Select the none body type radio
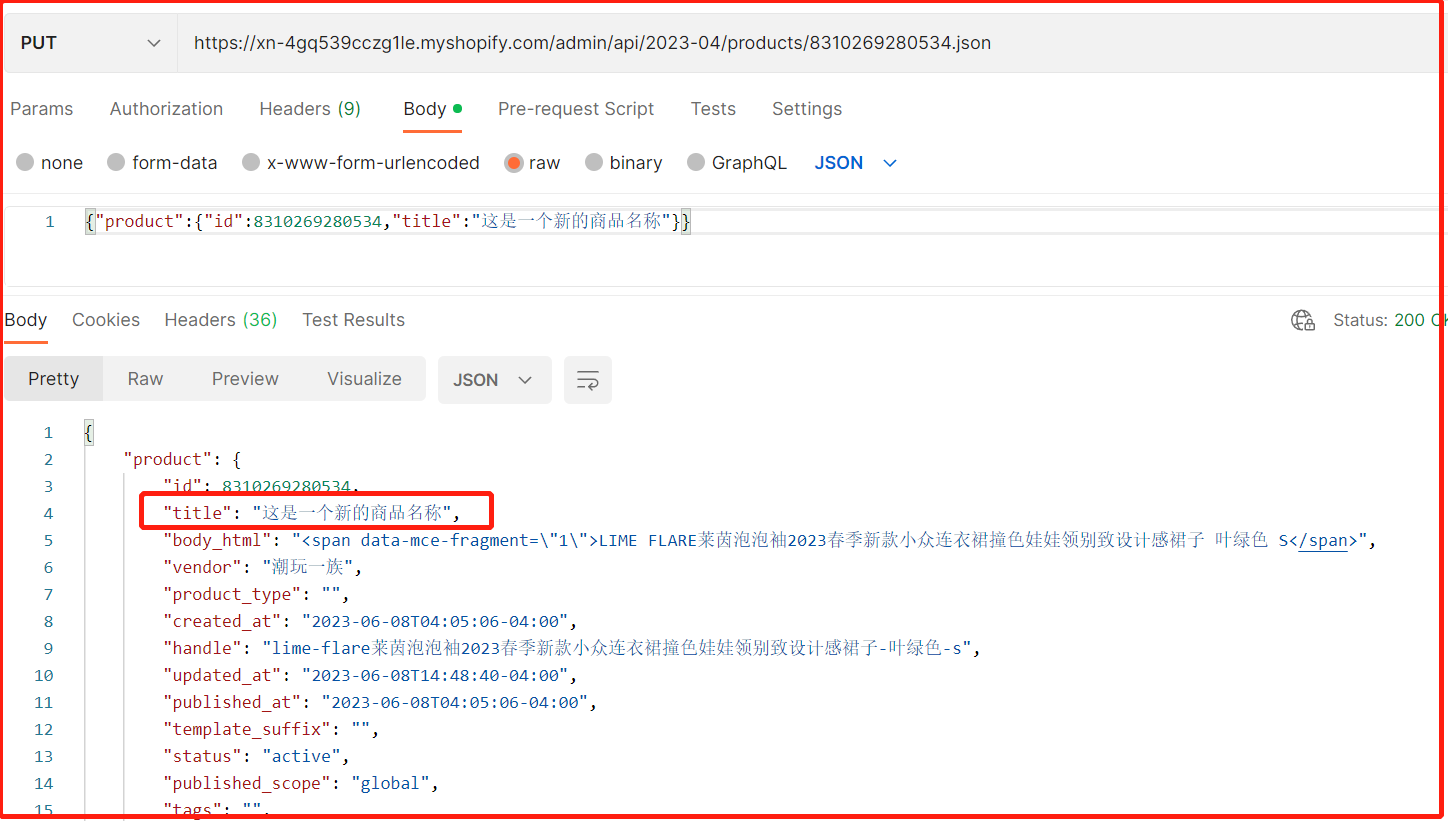Viewport: 1448px width, 821px height. 25,163
